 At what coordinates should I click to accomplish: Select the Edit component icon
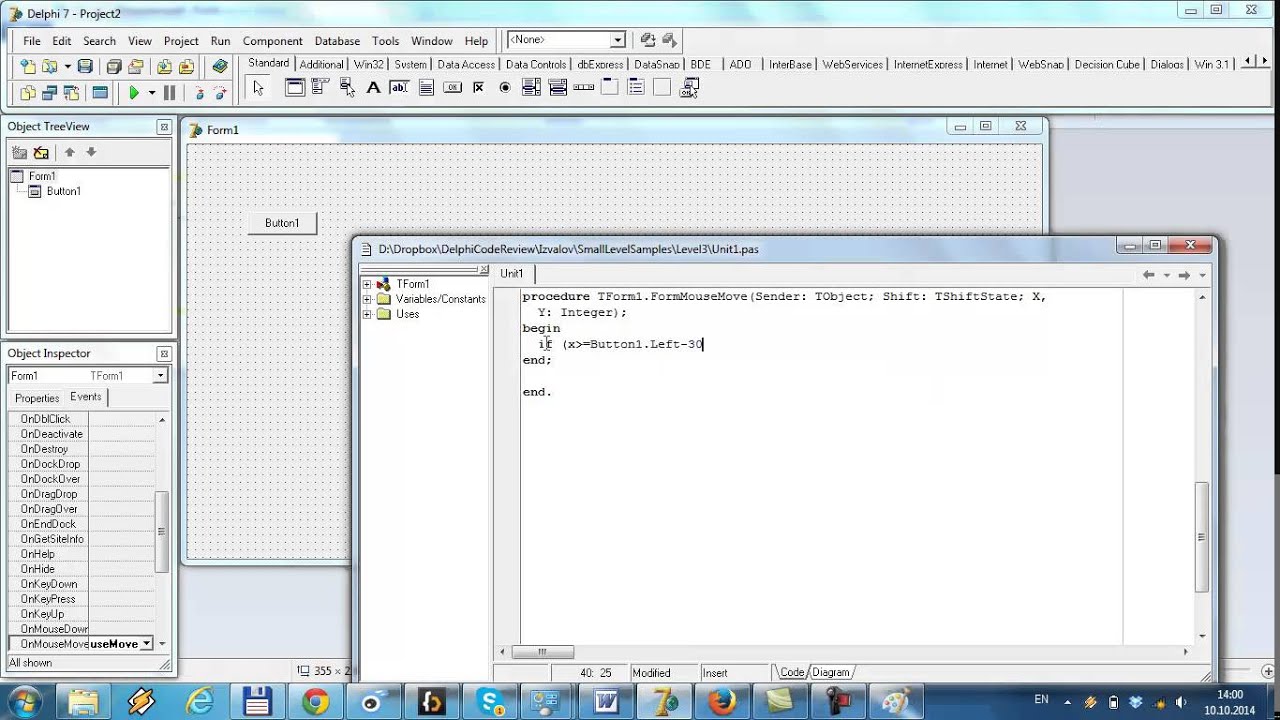pyautogui.click(x=399, y=88)
